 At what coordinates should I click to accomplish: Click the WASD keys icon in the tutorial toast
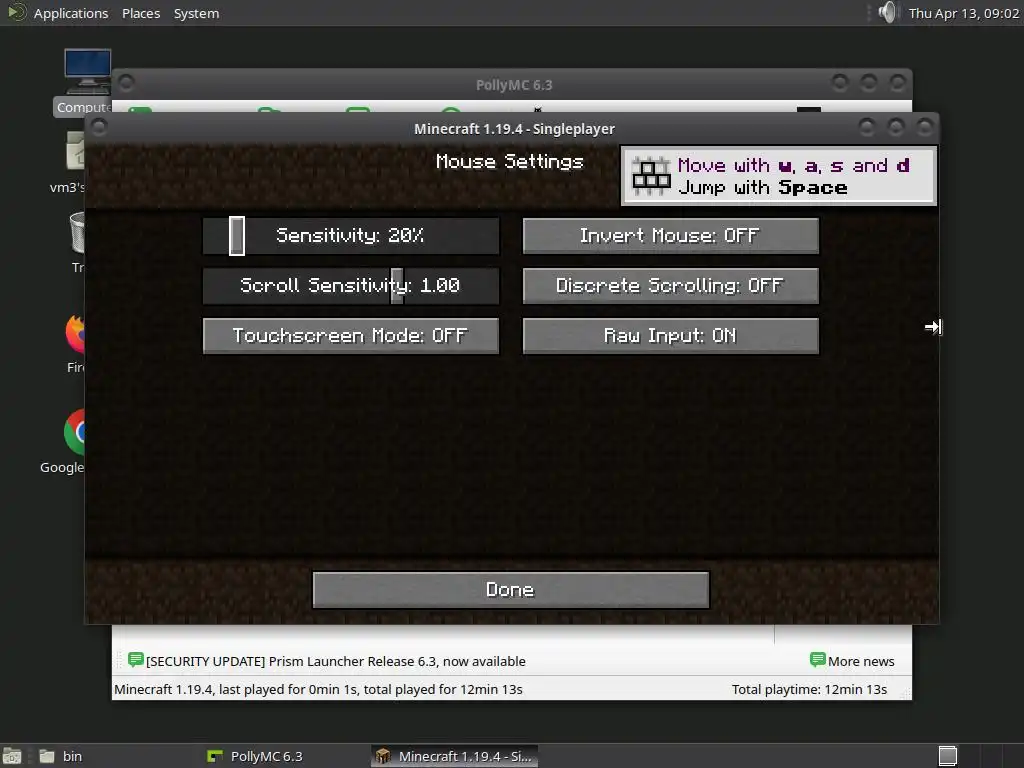[x=651, y=176]
